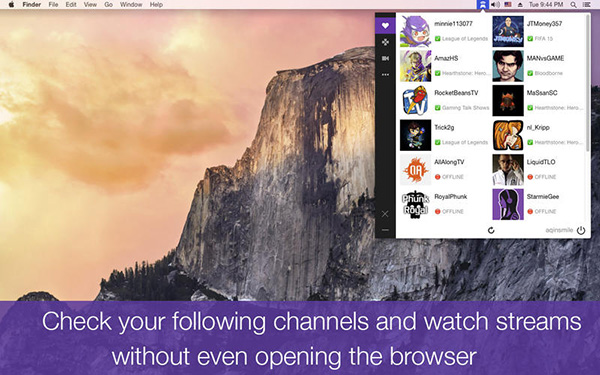
Task: Click the channel list scrollbar
Action: [x=588, y=80]
